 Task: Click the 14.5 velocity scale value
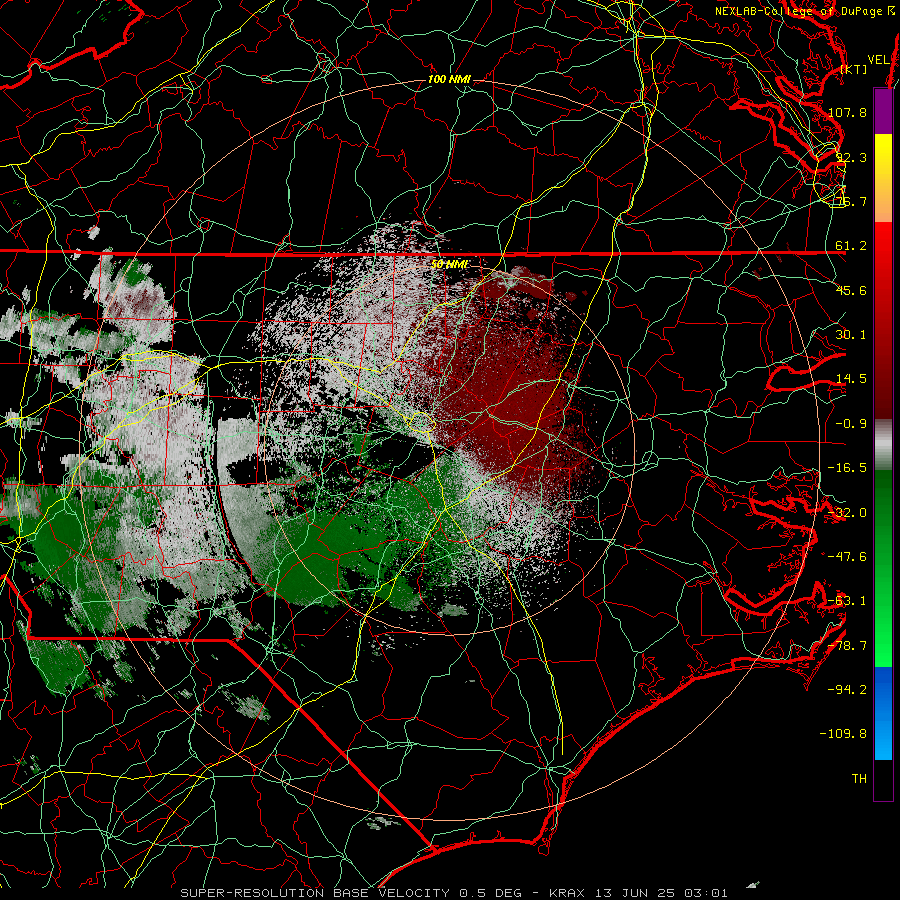[x=851, y=379]
